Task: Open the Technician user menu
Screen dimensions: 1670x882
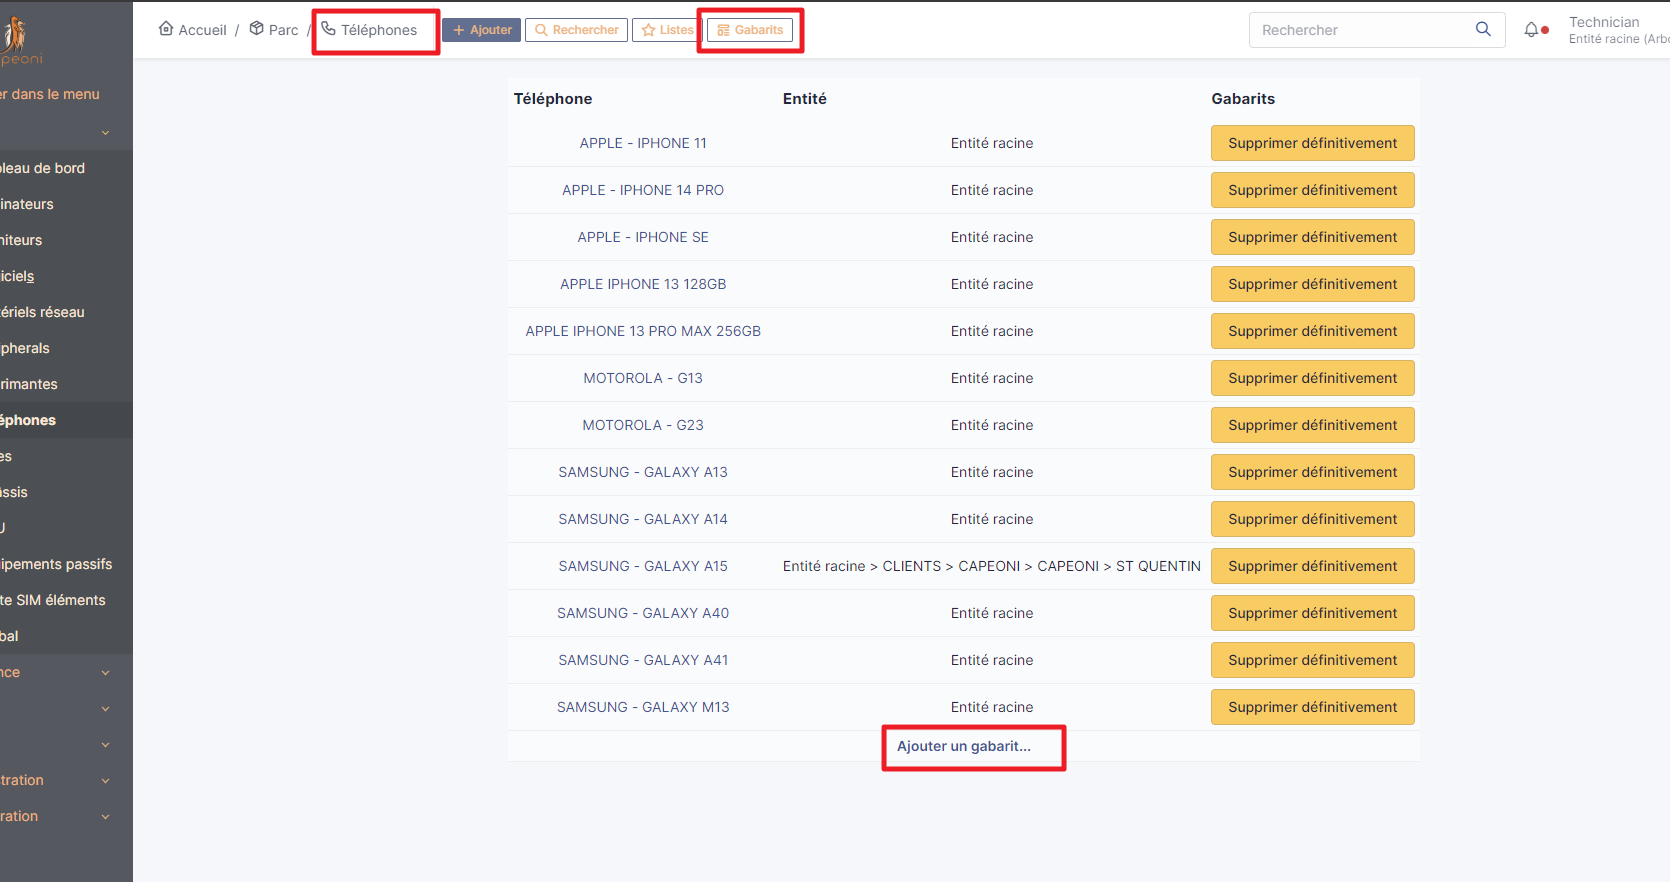Action: pyautogui.click(x=1618, y=30)
